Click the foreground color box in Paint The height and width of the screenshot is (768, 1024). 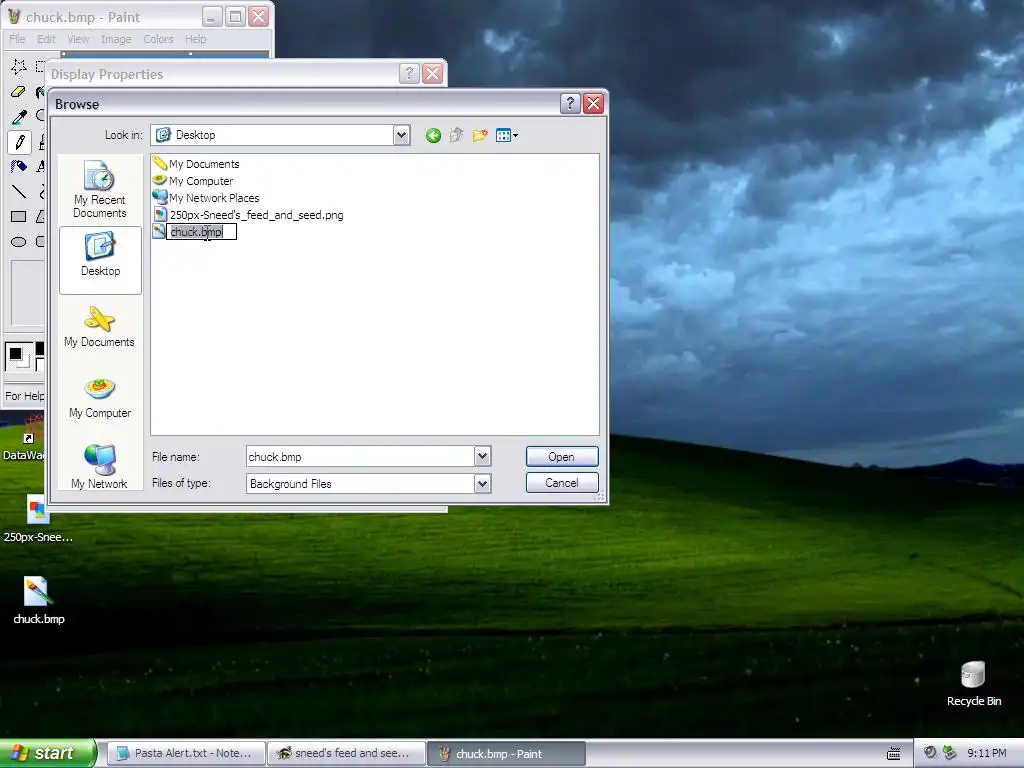(16, 355)
